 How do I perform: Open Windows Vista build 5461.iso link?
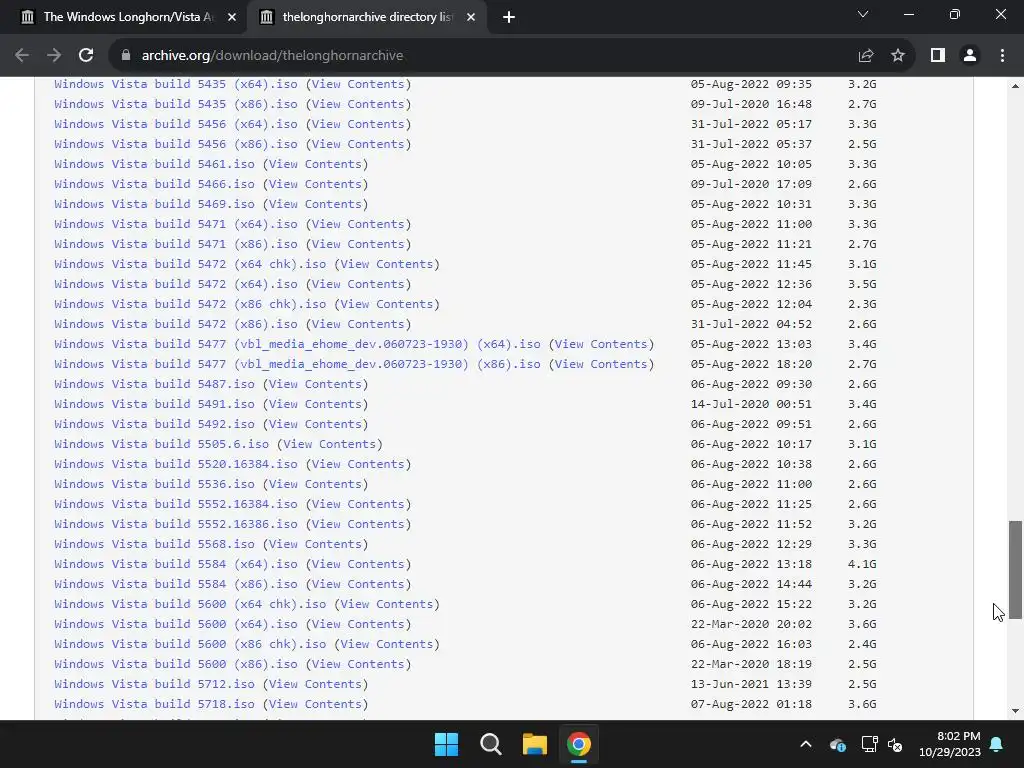(154, 164)
